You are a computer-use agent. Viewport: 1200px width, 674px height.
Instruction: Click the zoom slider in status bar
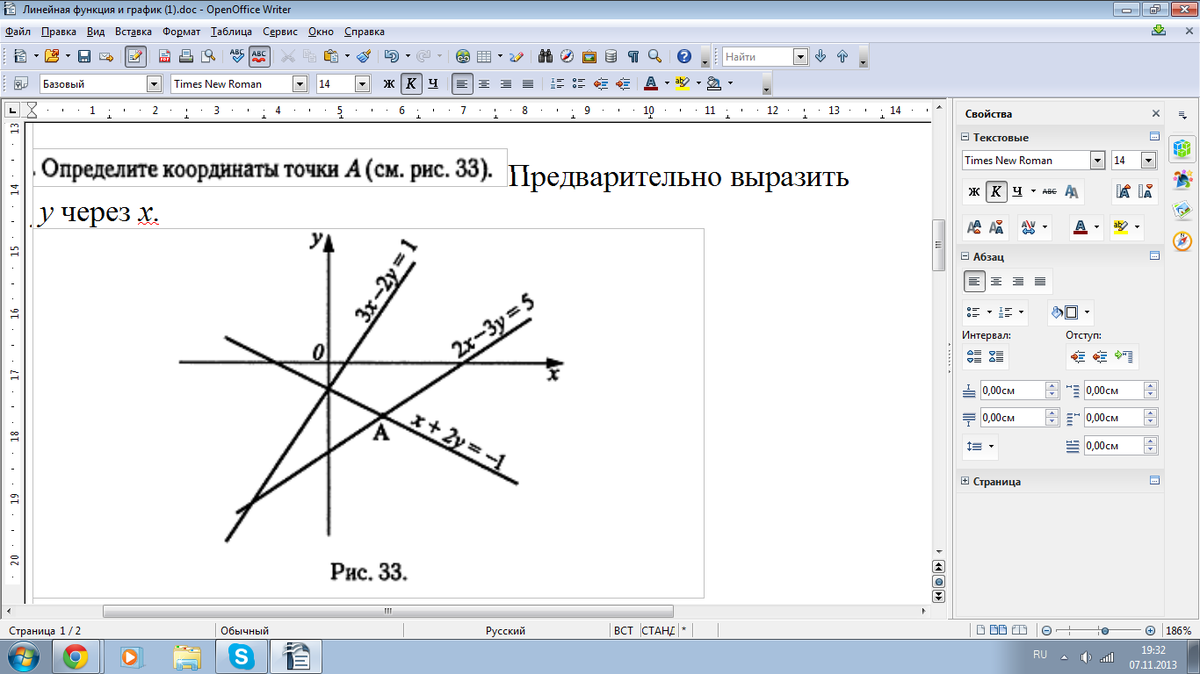tap(1102, 631)
